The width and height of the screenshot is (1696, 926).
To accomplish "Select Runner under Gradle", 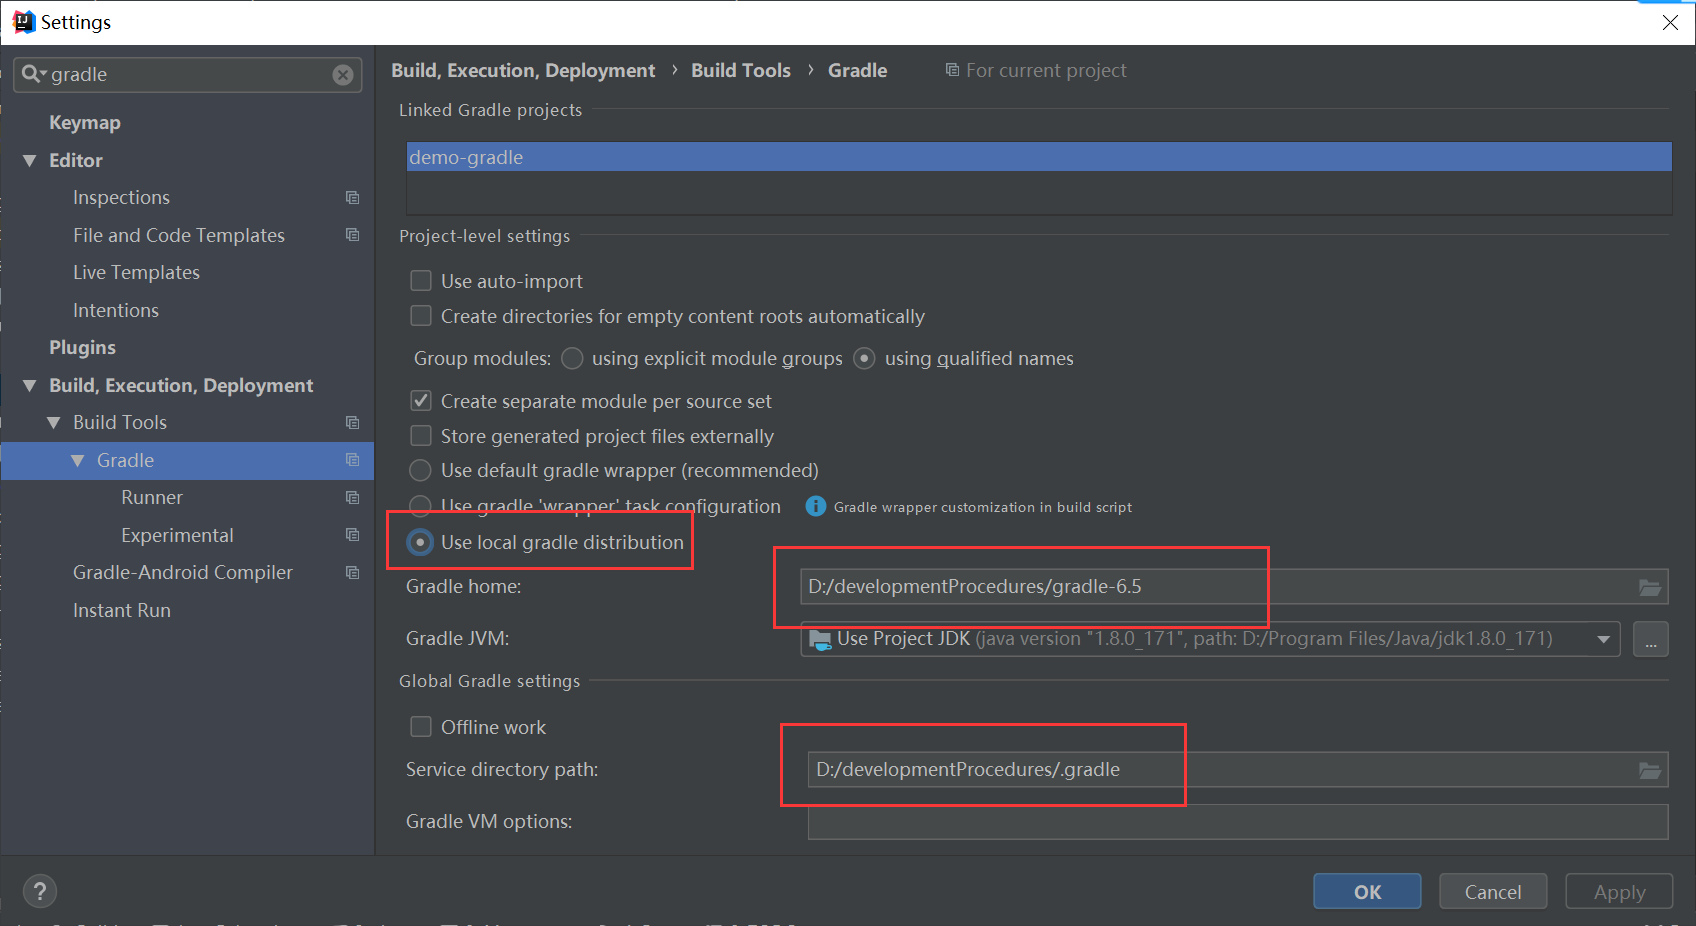I will tap(152, 498).
